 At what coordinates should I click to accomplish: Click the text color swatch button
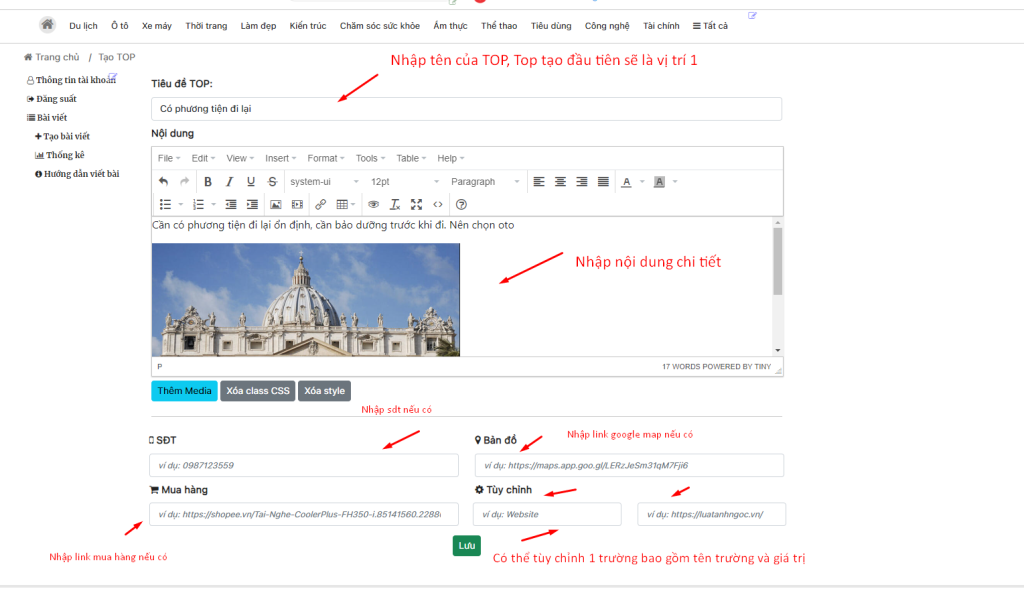point(627,182)
